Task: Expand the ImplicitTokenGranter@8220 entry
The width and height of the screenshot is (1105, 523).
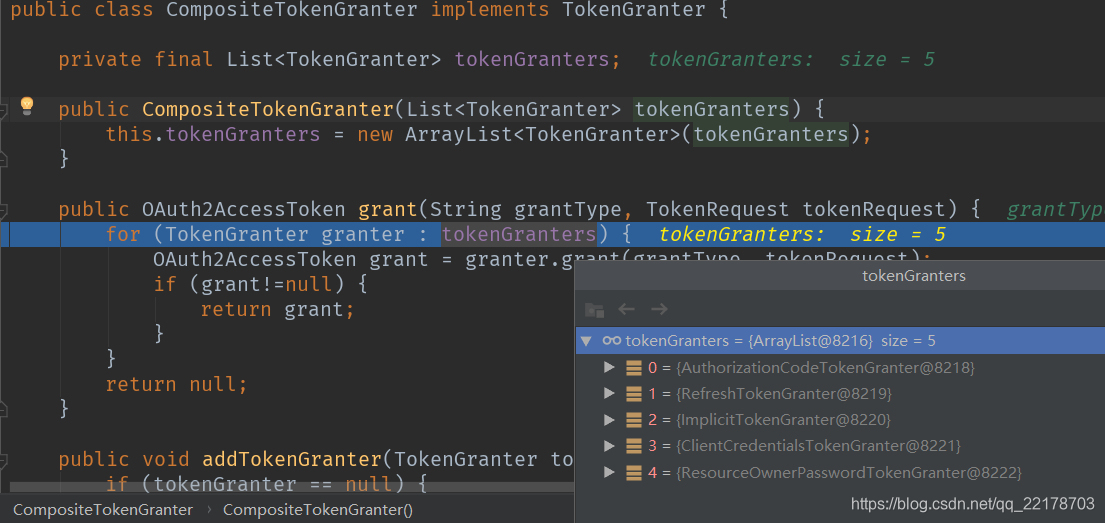Action: pos(610,420)
